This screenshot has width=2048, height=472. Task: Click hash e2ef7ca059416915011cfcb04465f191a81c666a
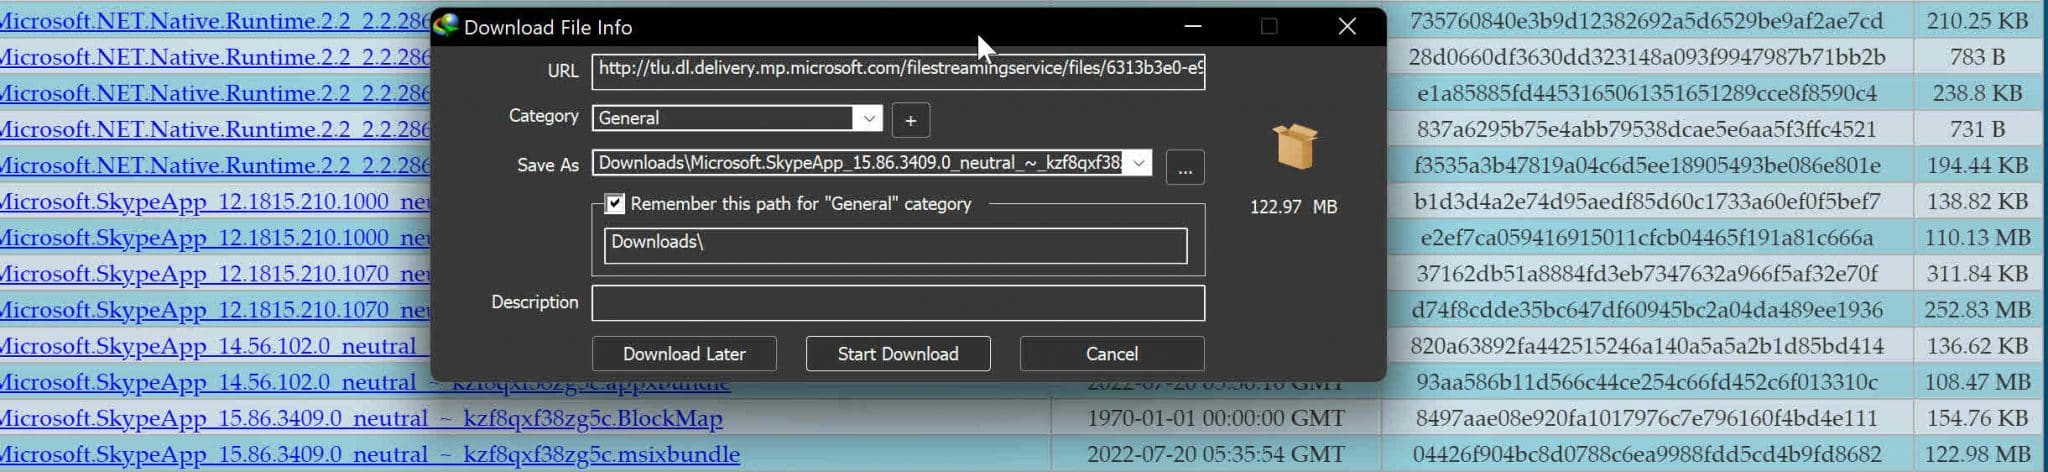pos(1646,238)
